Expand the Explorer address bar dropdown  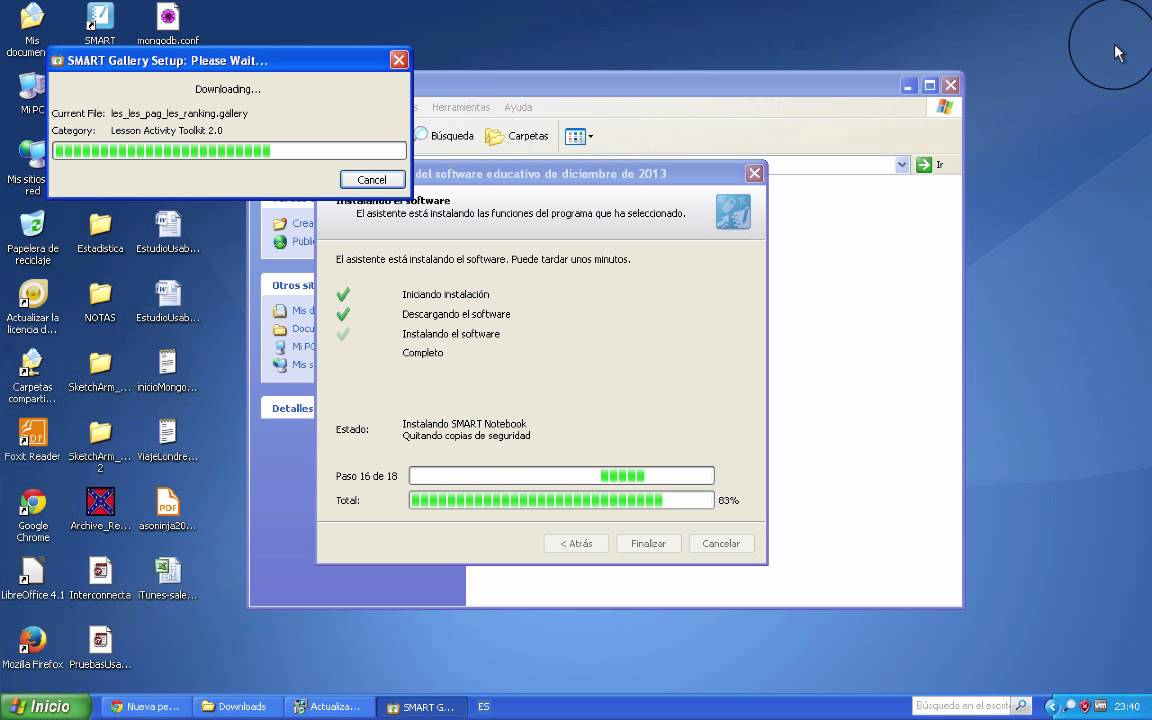tap(903, 165)
